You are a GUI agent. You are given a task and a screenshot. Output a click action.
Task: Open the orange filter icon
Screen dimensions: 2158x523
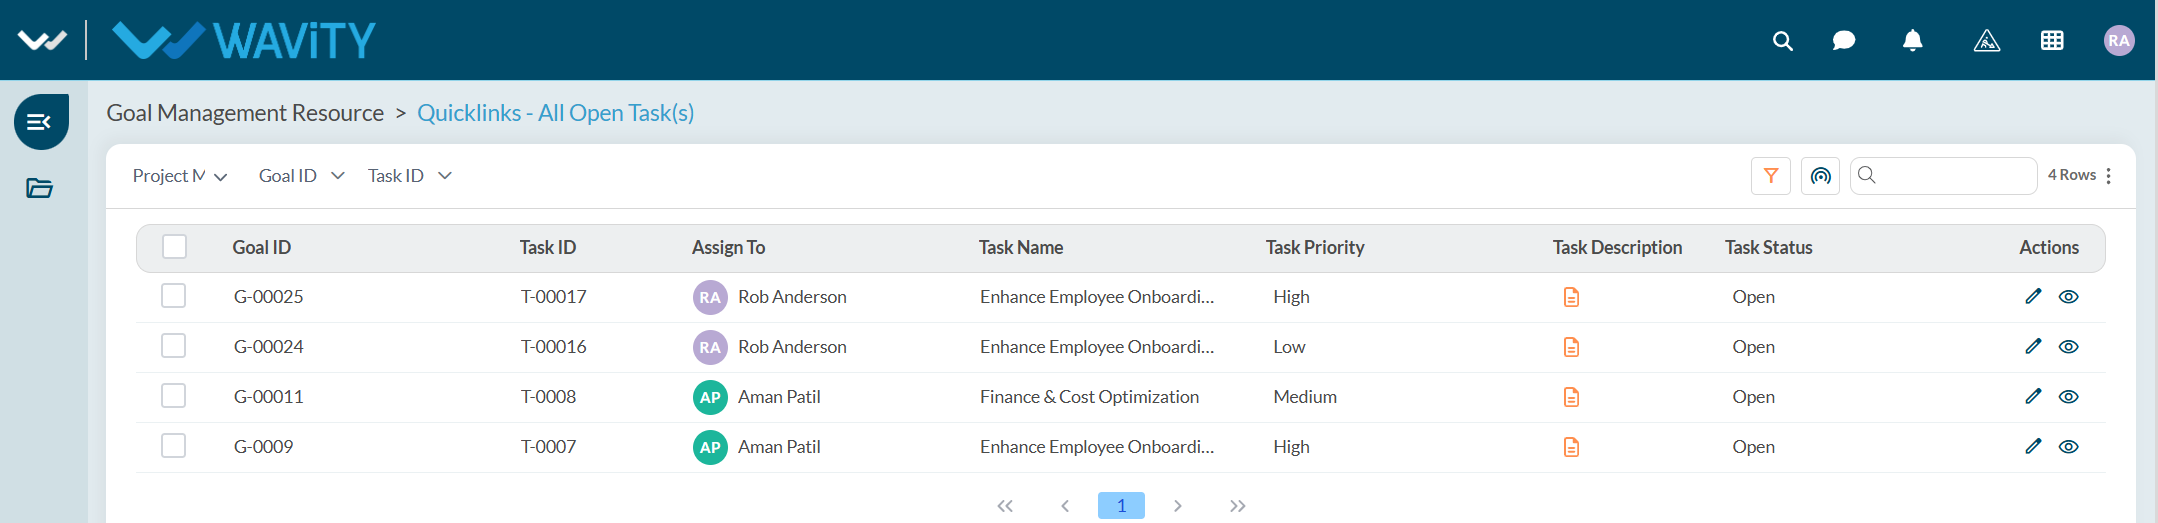(1771, 176)
